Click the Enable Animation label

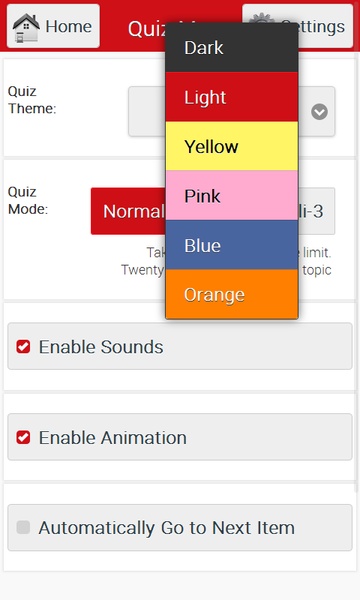[113, 437]
